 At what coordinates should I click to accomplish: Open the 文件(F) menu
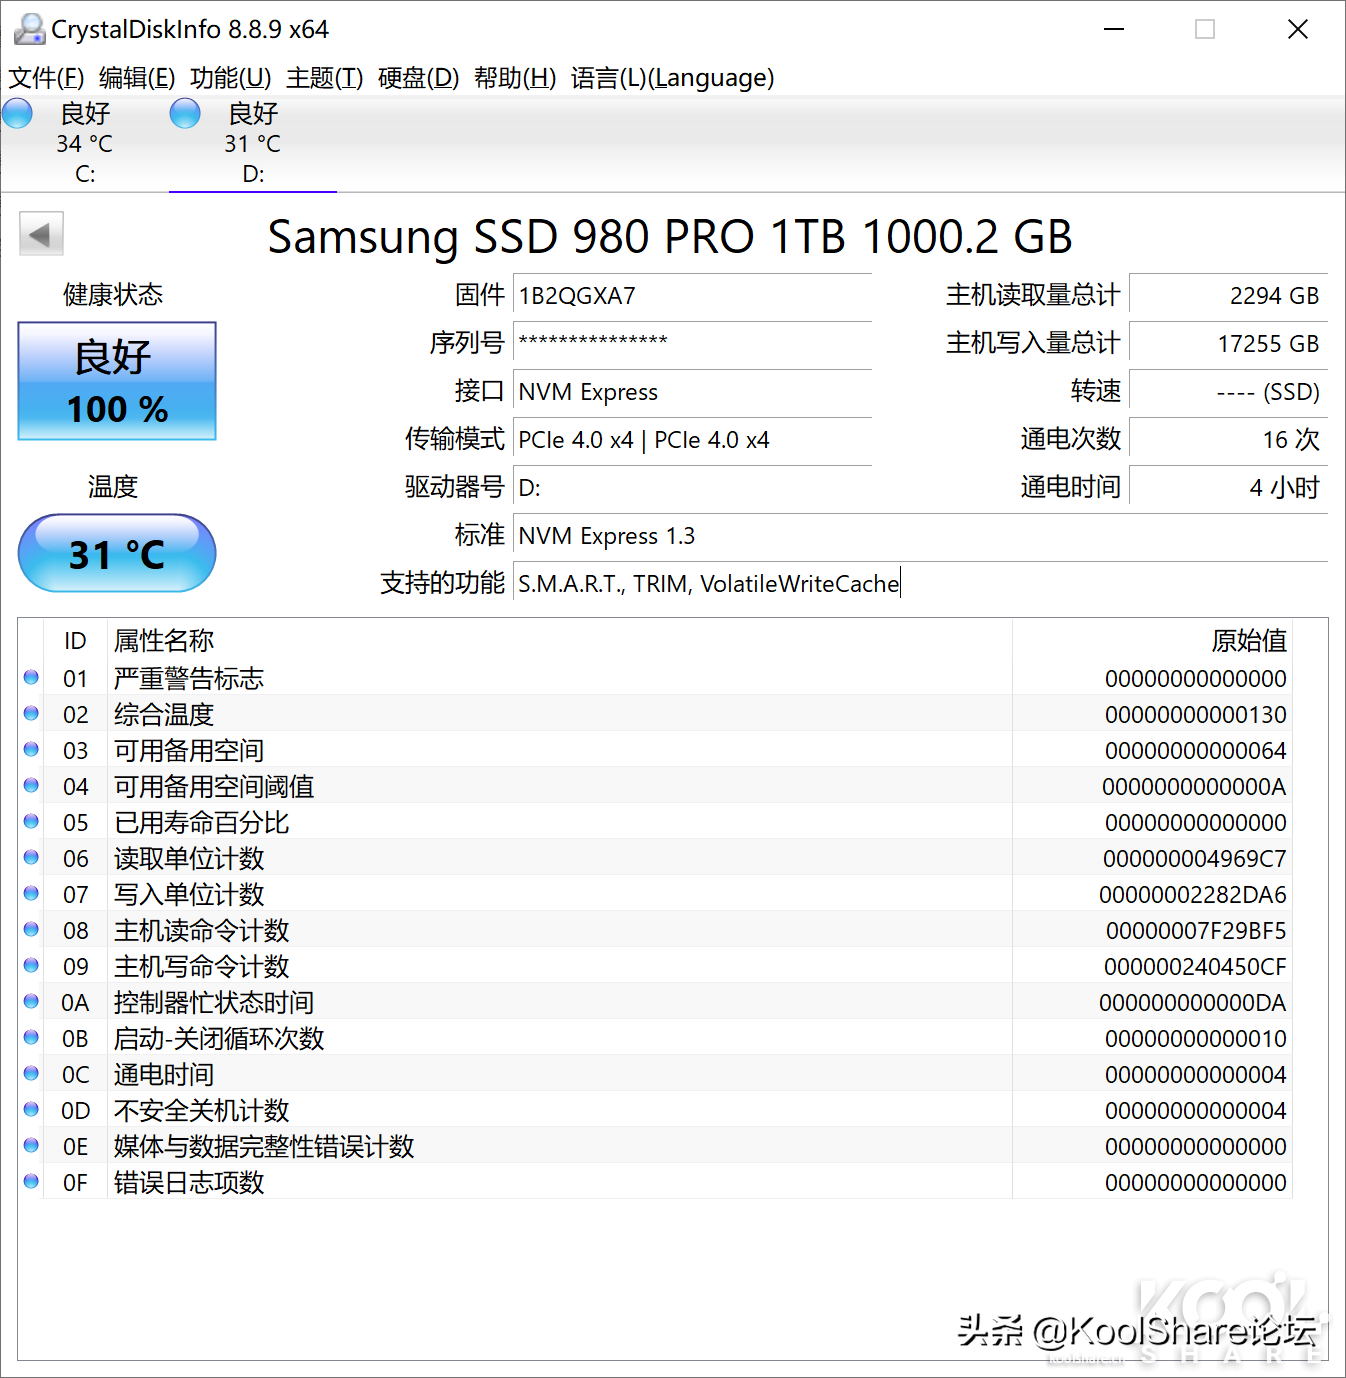pyautogui.click(x=46, y=78)
